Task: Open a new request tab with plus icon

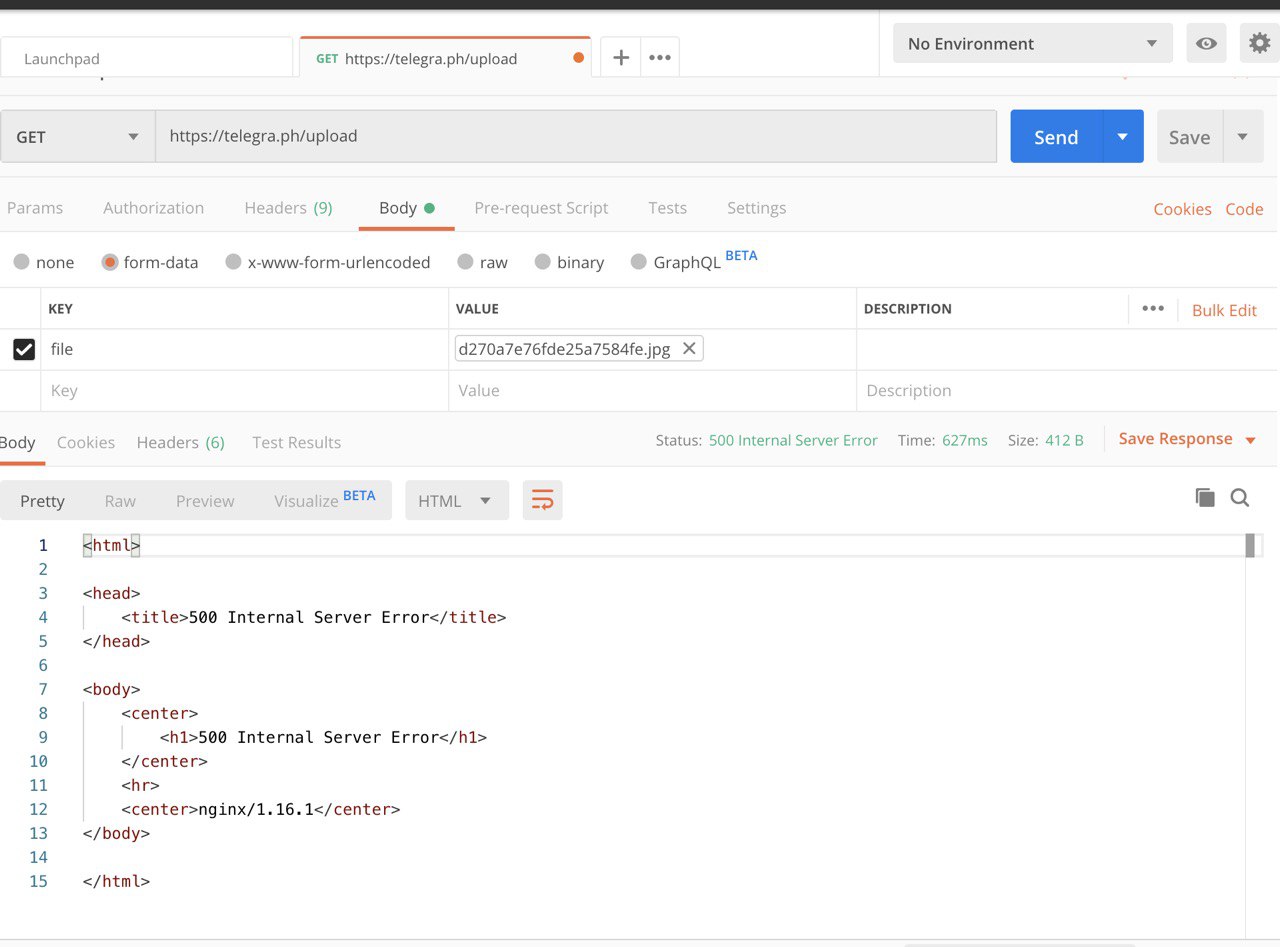Action: coord(621,57)
